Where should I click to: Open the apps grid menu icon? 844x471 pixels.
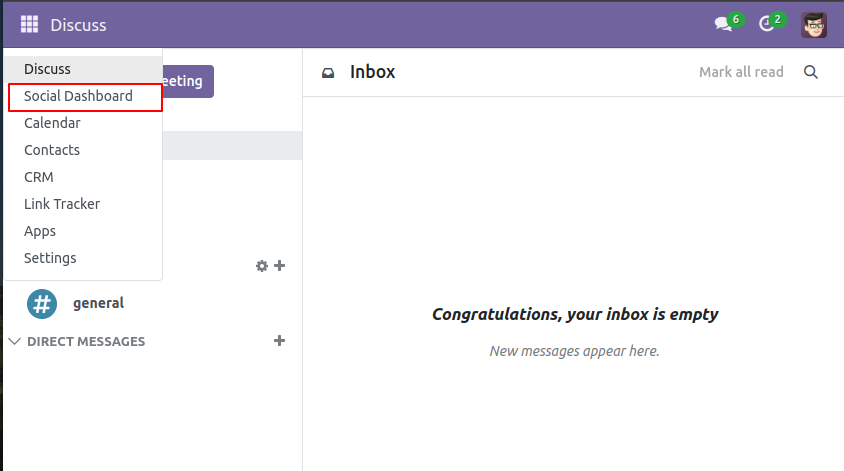coord(29,24)
